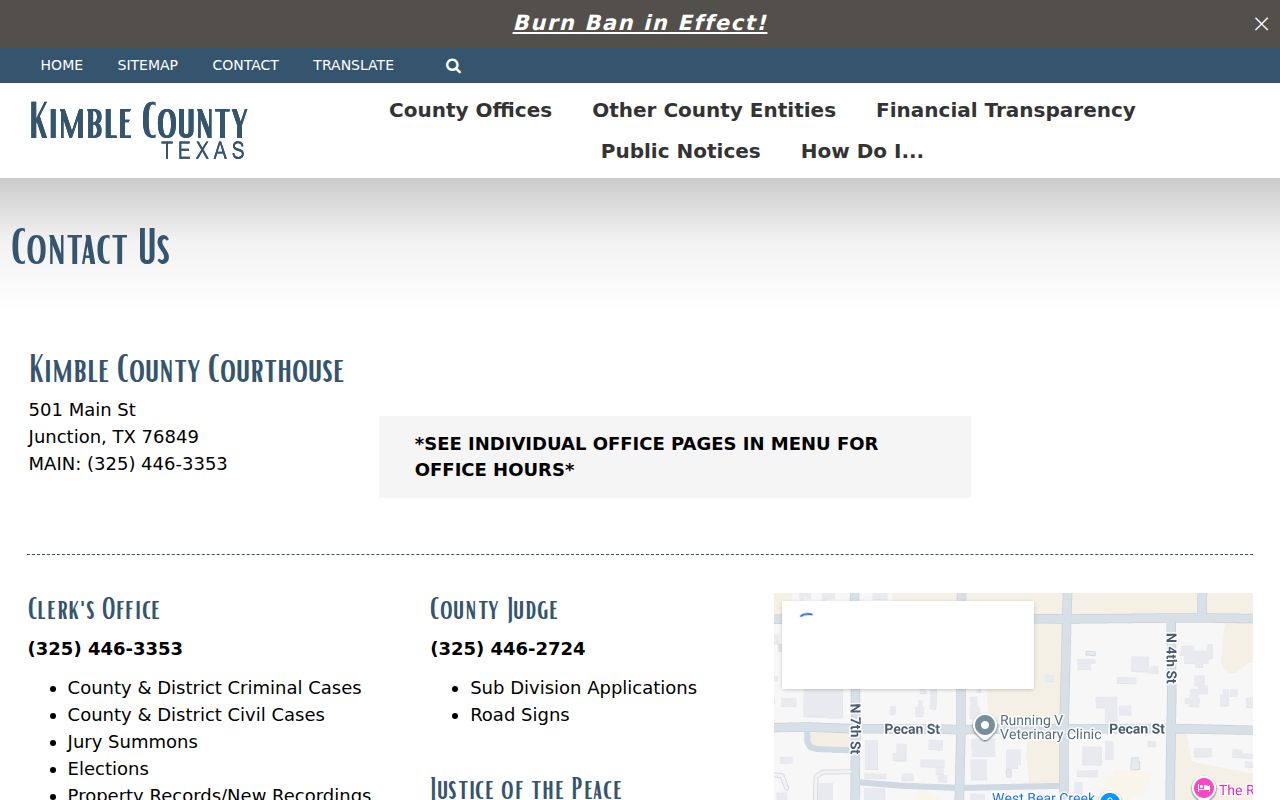Click the Road Signs list item
Screen dimensions: 1280x800
click(x=520, y=715)
